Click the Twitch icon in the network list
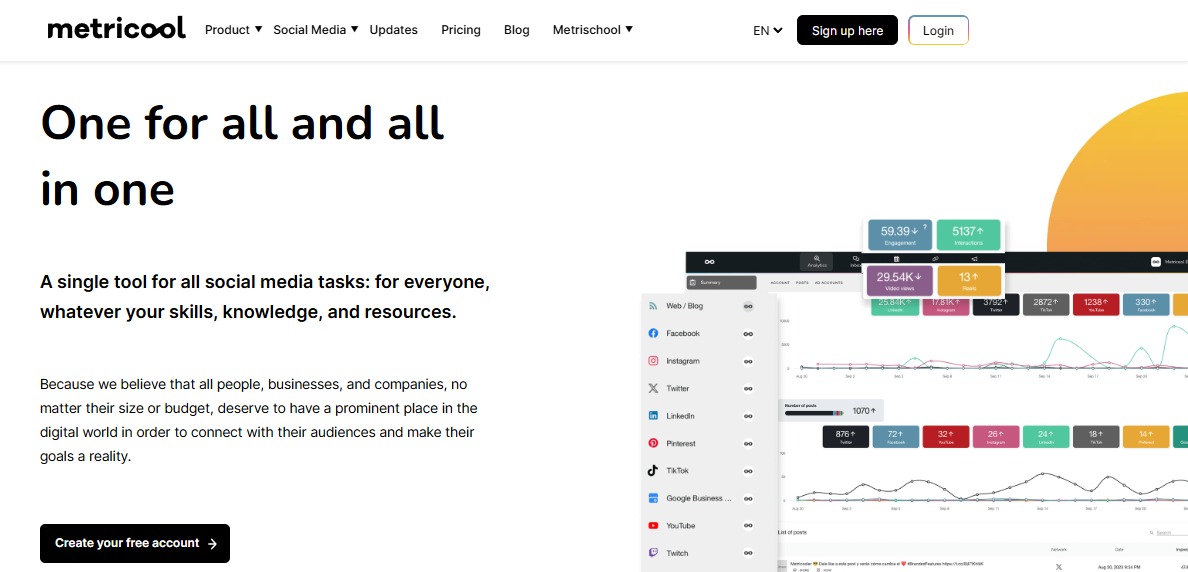 pos(653,553)
